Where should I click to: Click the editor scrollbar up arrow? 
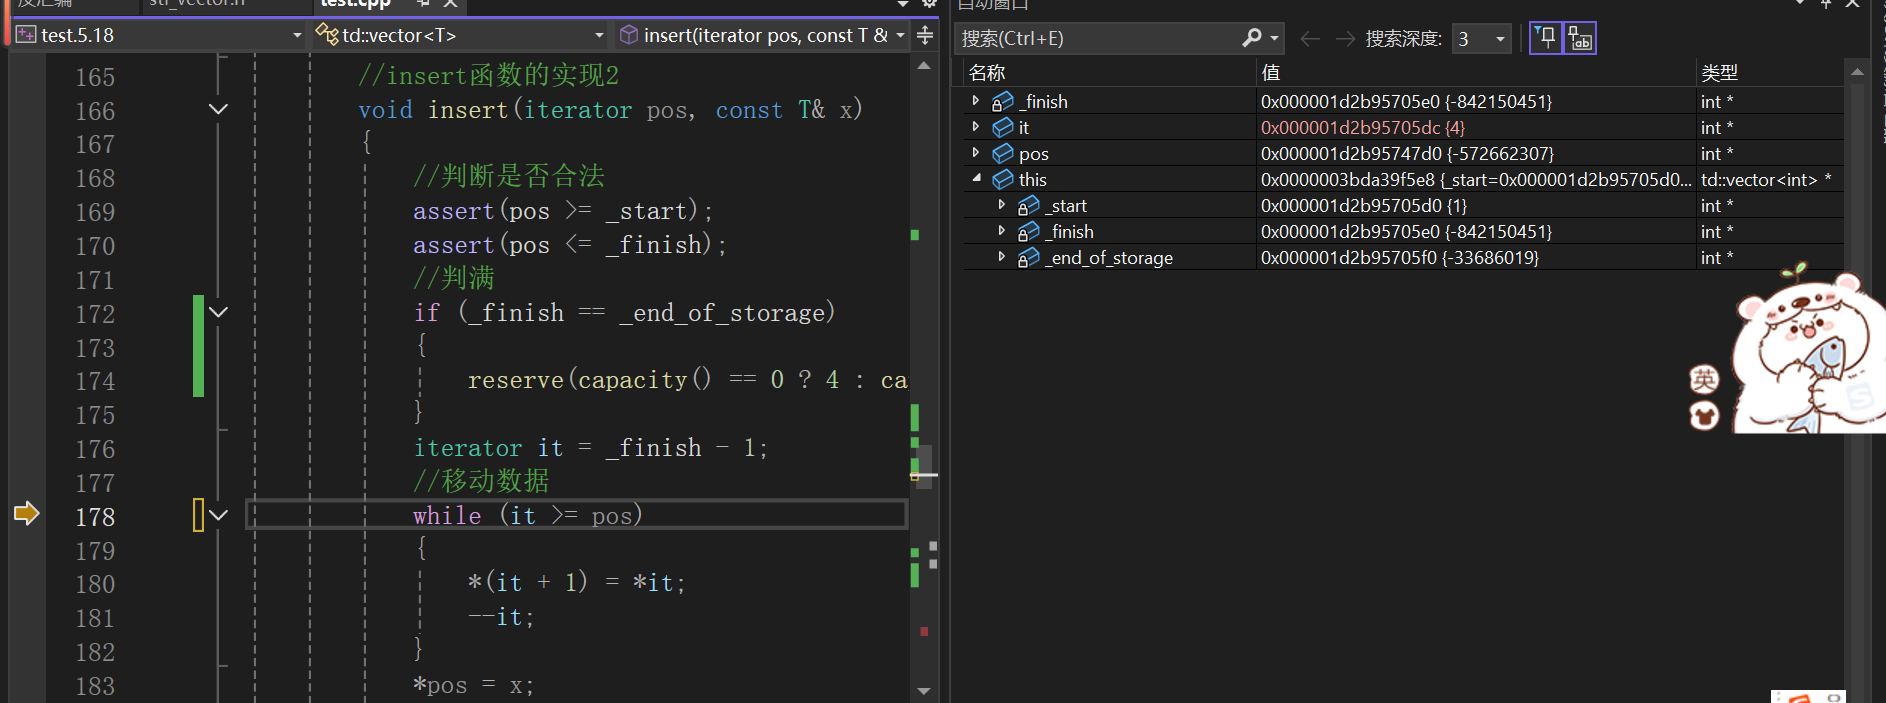tap(924, 66)
